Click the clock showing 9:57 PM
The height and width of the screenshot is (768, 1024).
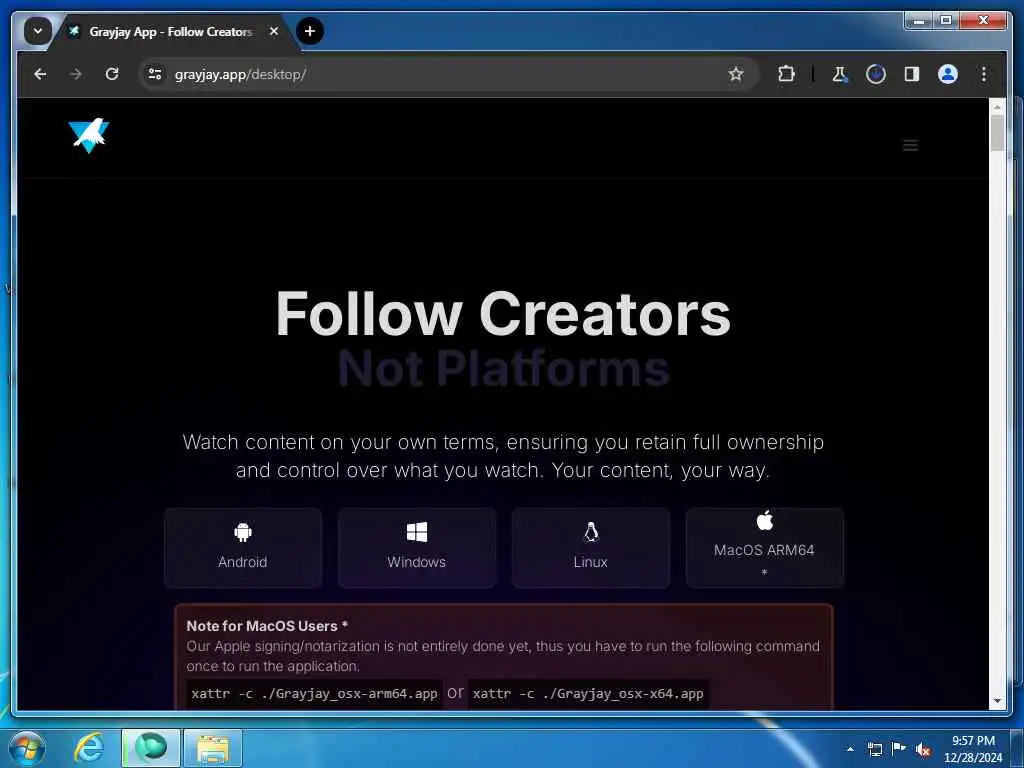pyautogui.click(x=973, y=741)
